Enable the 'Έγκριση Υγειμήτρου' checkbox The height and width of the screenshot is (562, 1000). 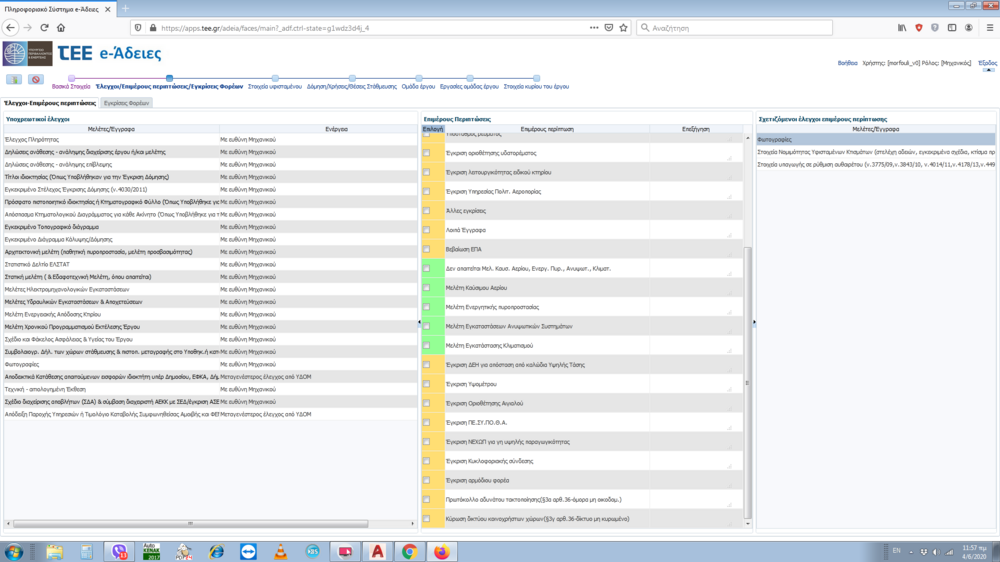point(426,384)
